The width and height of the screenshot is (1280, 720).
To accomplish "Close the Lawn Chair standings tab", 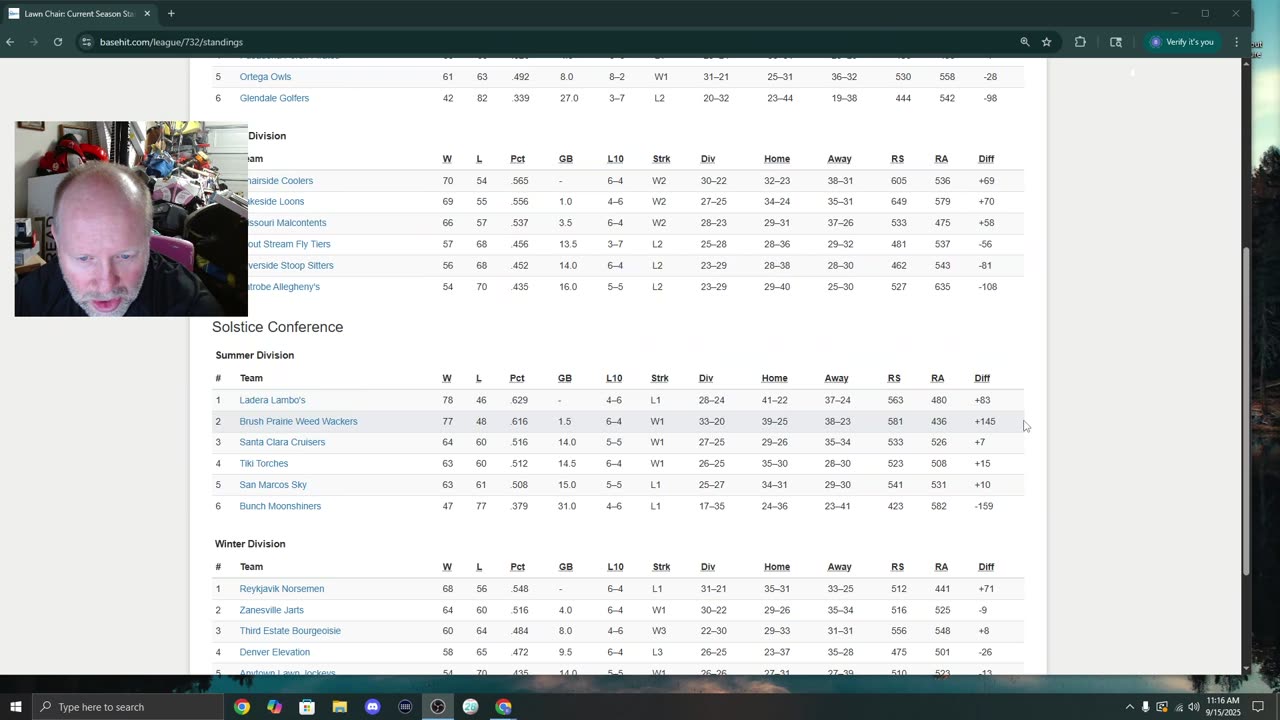I will (147, 14).
